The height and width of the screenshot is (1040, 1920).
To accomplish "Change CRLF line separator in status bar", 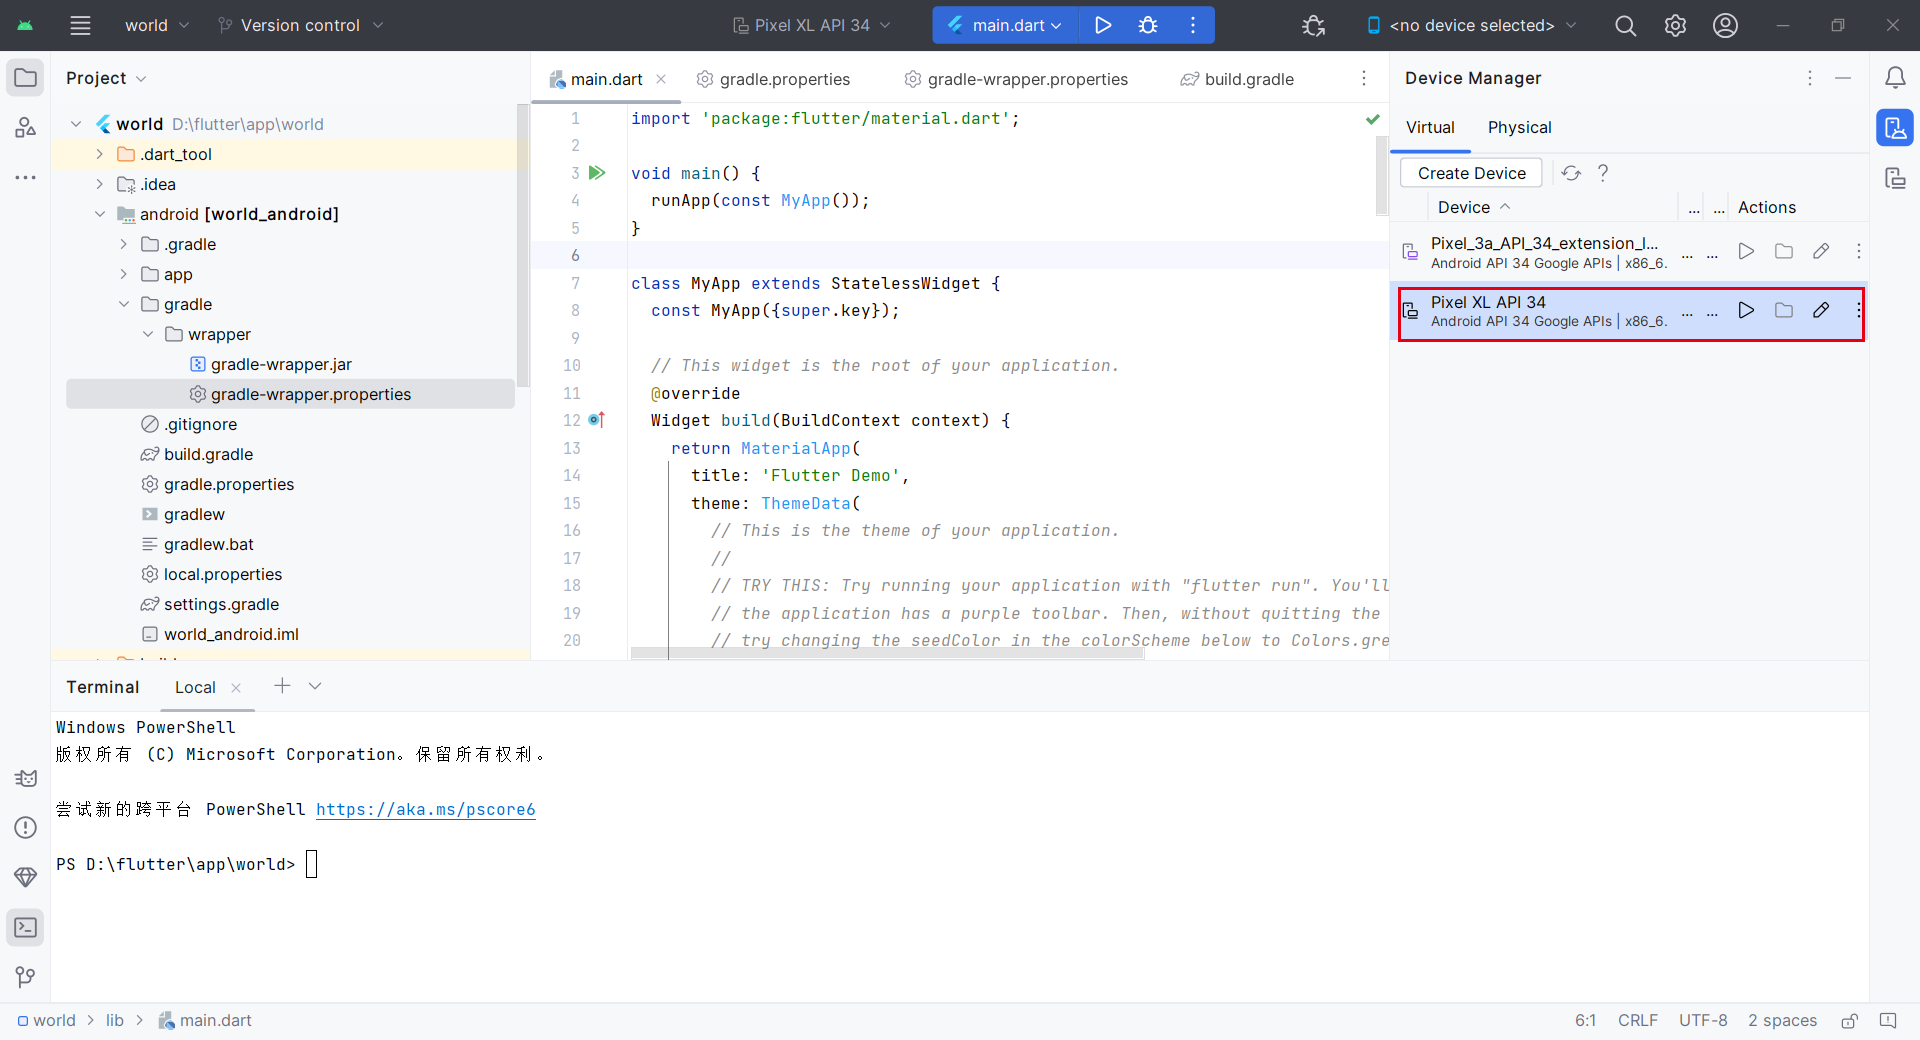I will point(1637,1020).
